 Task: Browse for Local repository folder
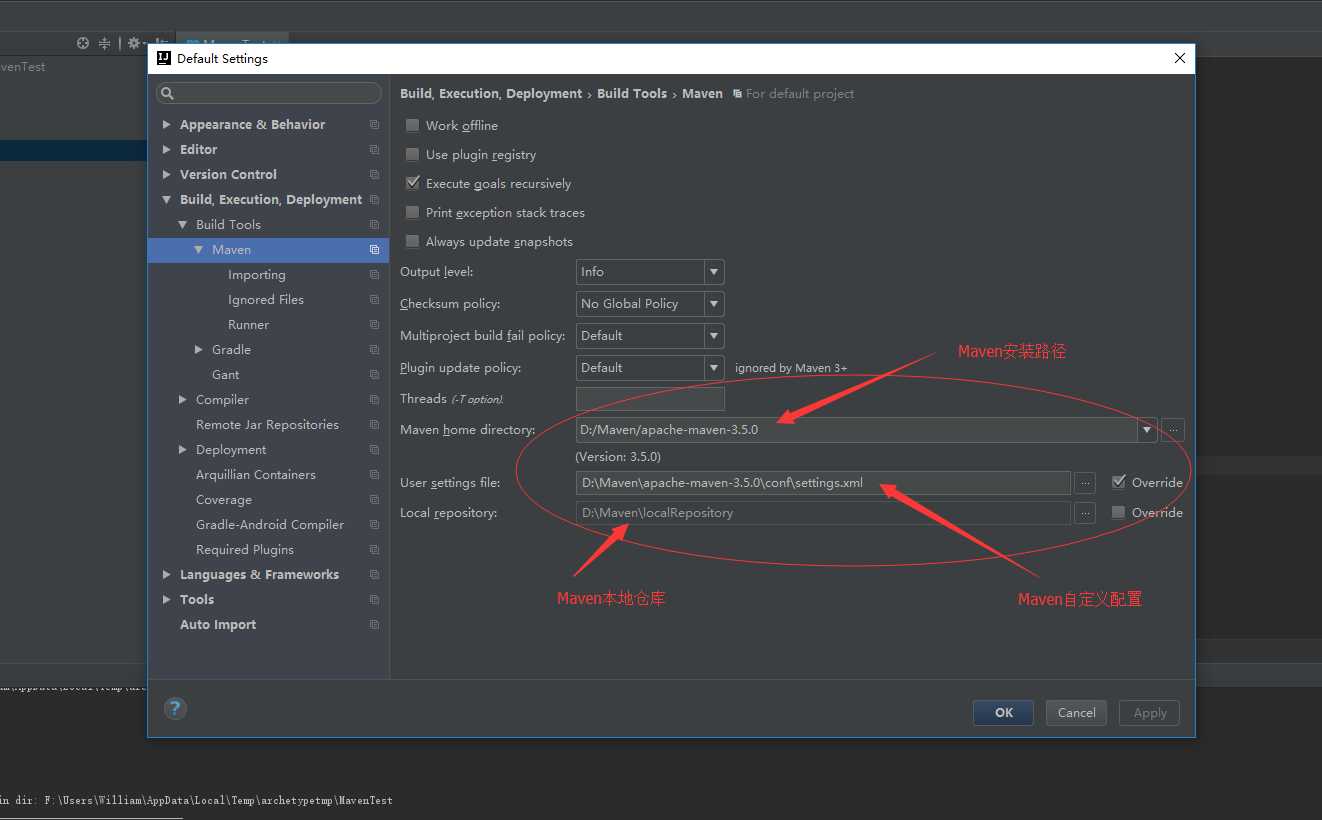click(x=1085, y=513)
